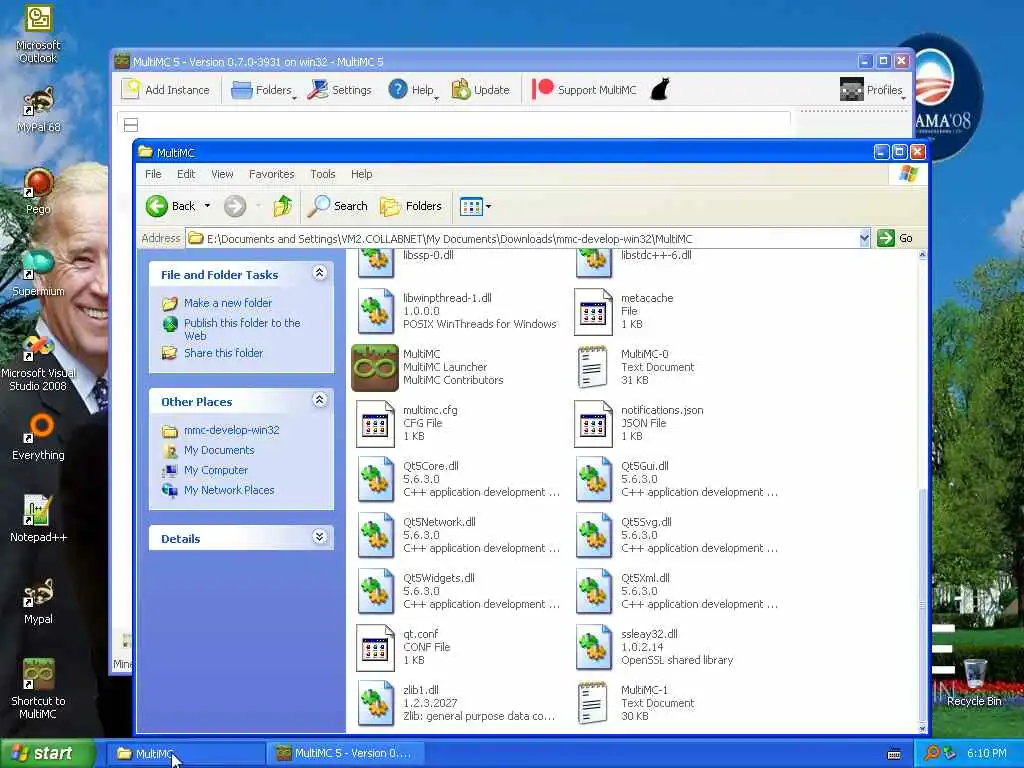Select Qt5Xml.dll file icon
This screenshot has width=1024, height=768.
pyautogui.click(x=593, y=592)
